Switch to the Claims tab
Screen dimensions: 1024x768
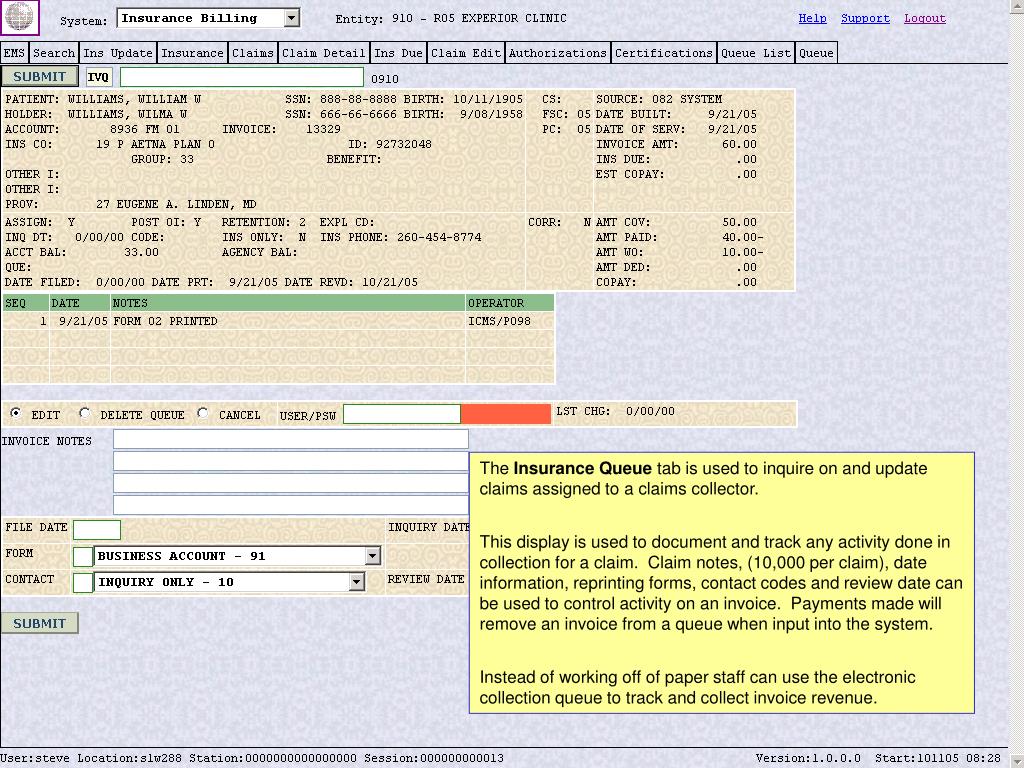click(253, 53)
